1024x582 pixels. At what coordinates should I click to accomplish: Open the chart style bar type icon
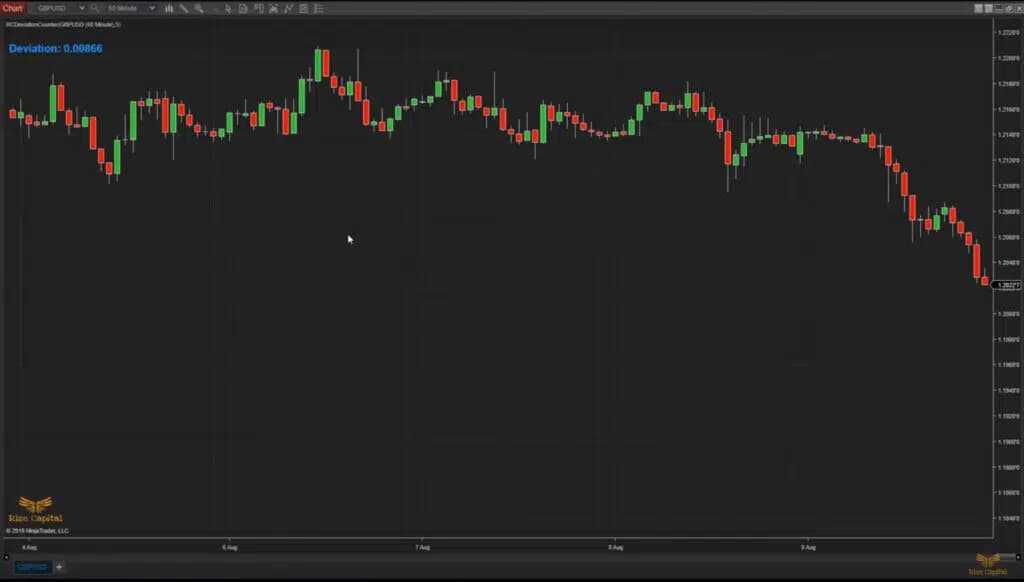pos(169,8)
